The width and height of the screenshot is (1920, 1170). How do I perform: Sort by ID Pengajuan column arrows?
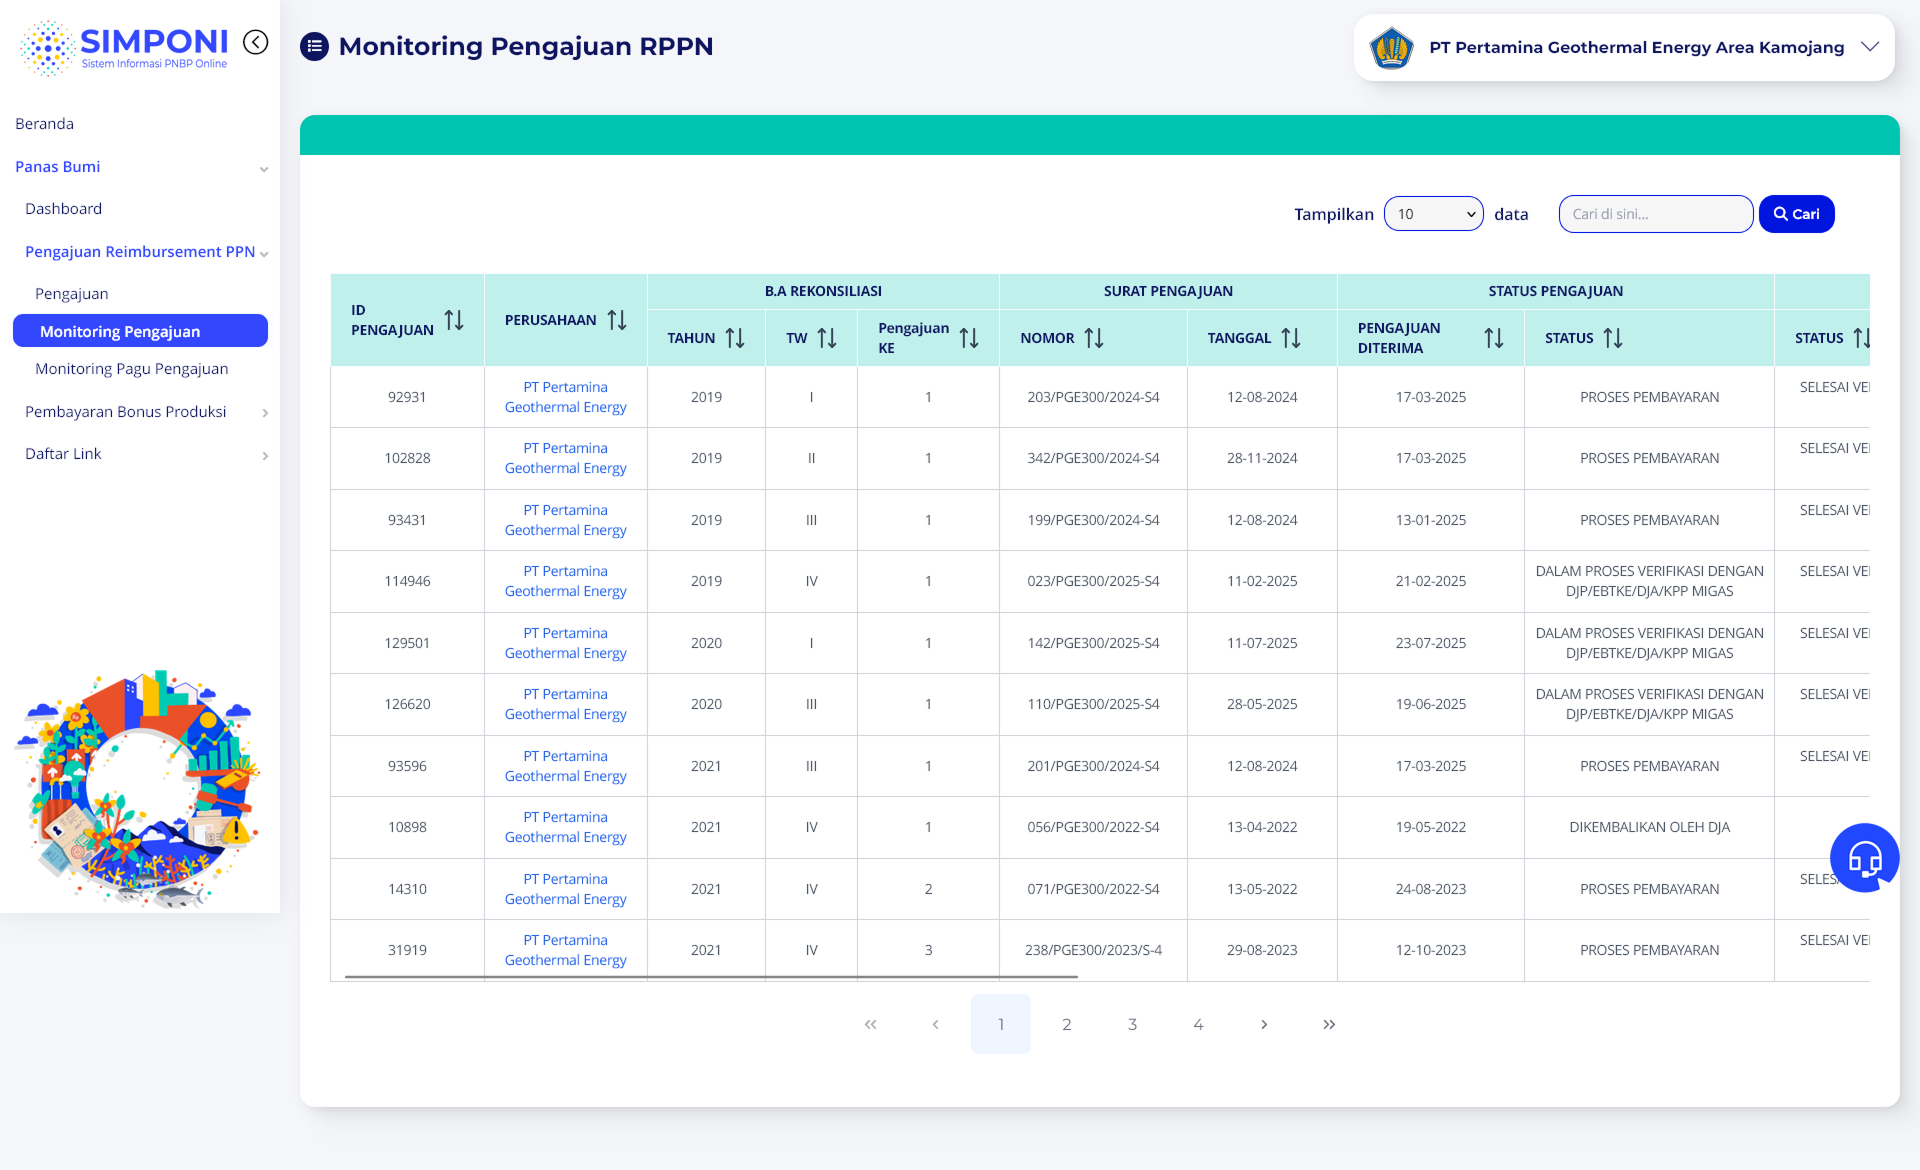pyautogui.click(x=454, y=320)
